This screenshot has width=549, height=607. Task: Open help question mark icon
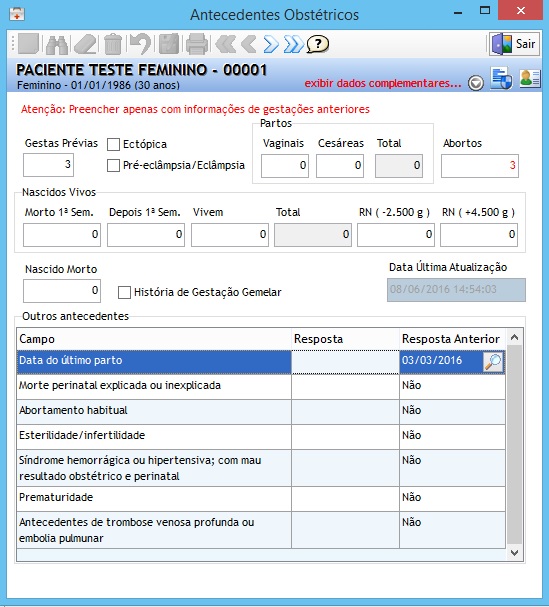pos(318,44)
